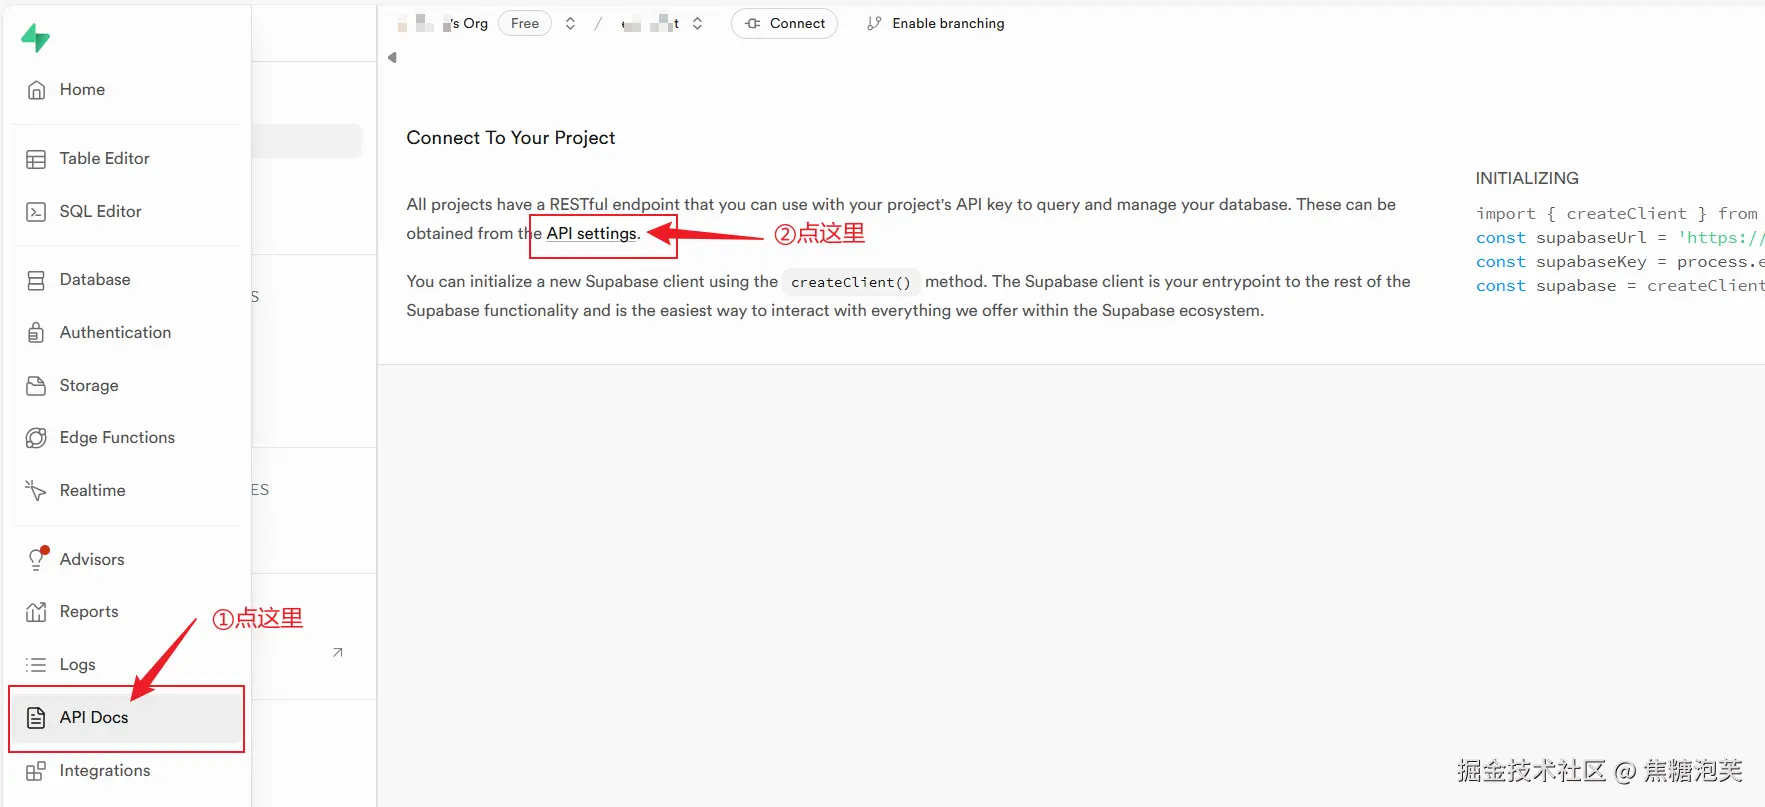
Task: Click the Database icon in sidebar
Action: [x=36, y=280]
